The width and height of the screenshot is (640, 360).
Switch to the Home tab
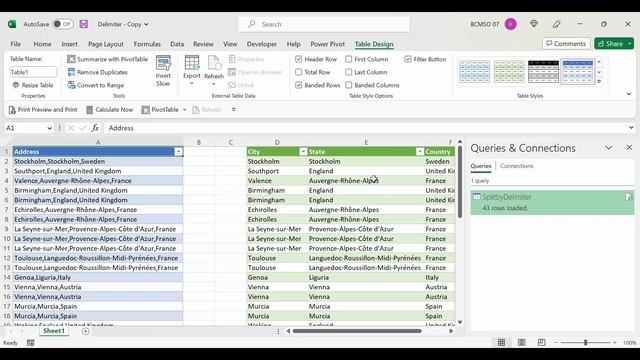point(42,44)
